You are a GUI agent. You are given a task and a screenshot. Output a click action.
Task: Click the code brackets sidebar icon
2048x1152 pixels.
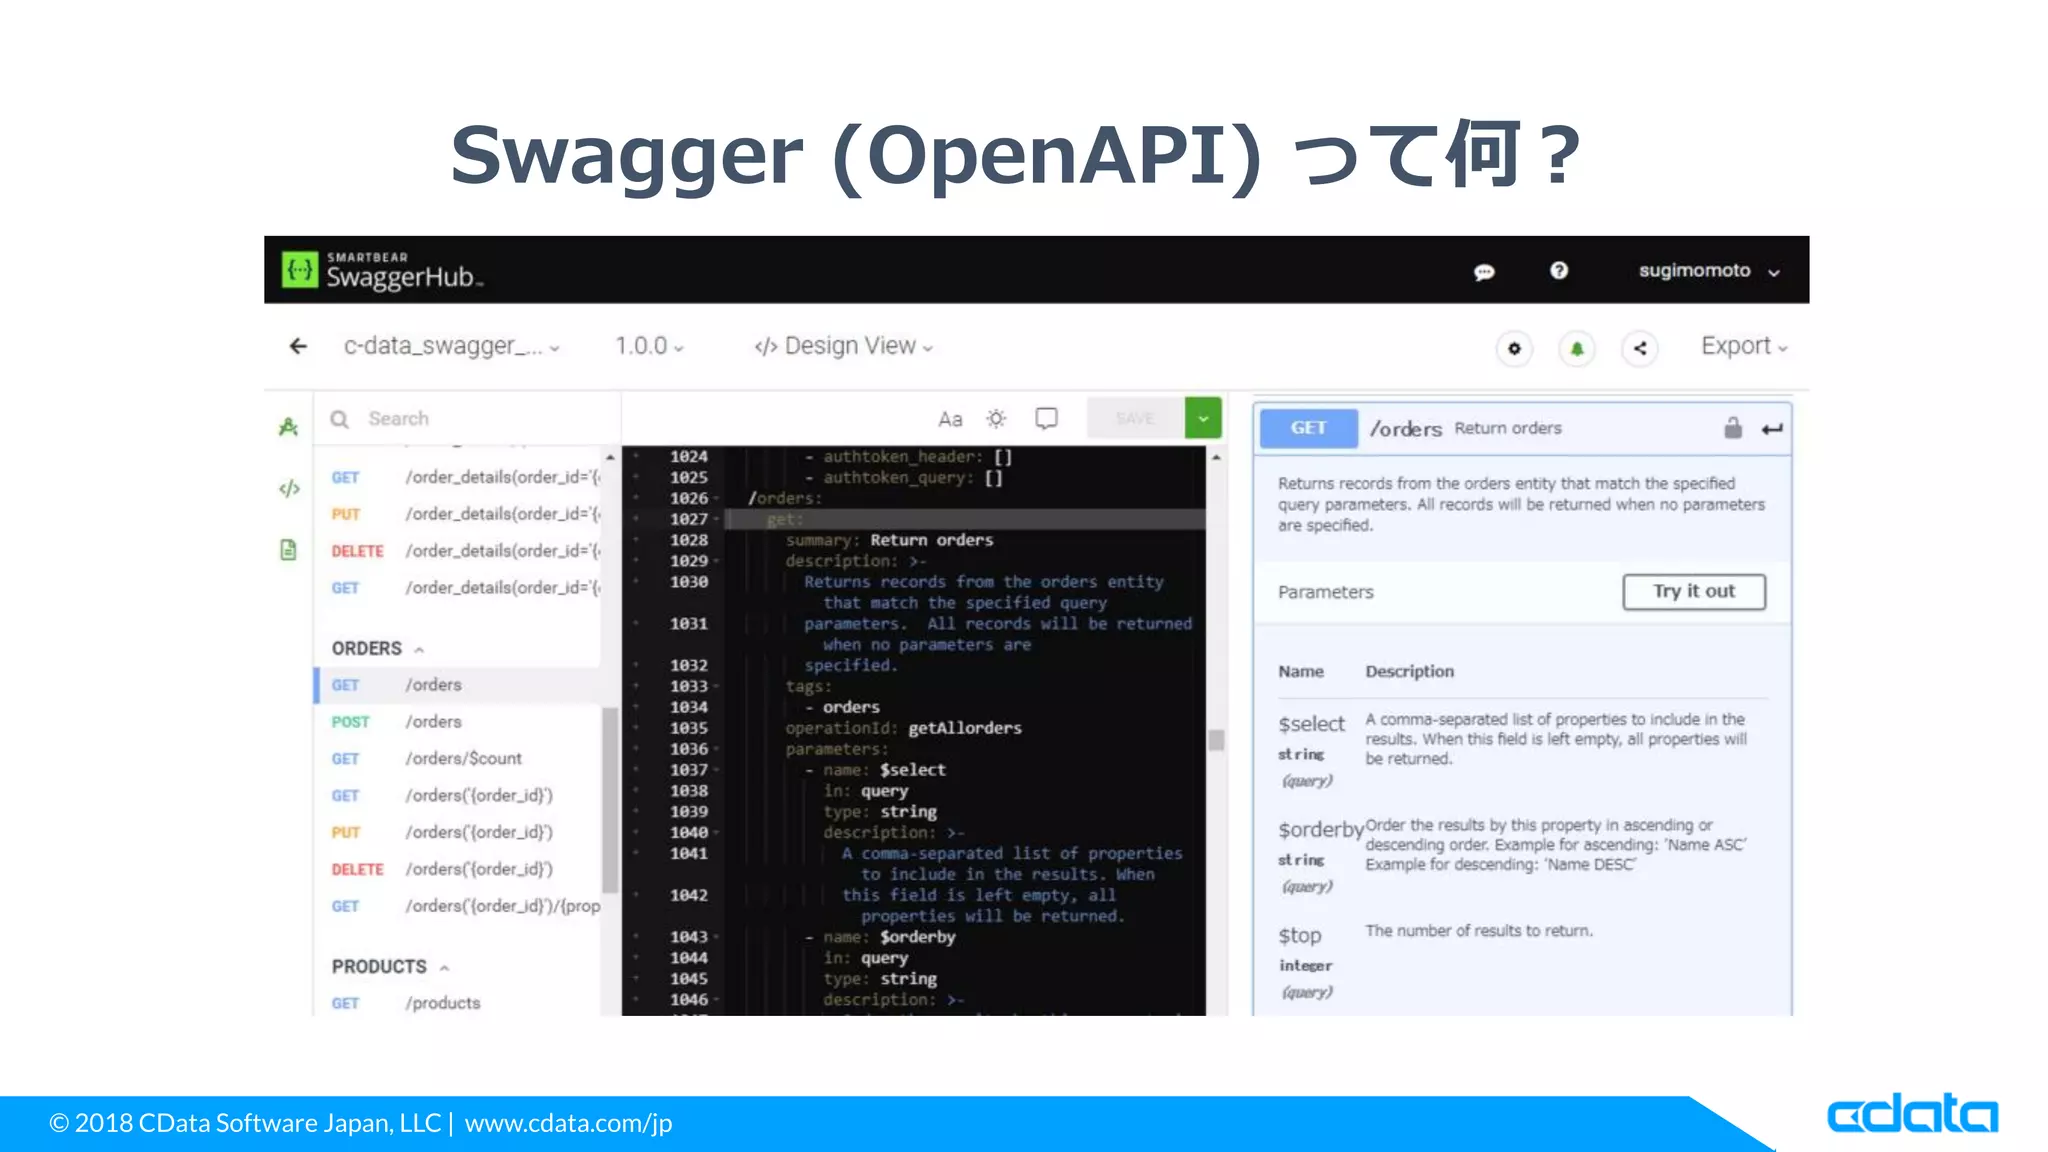[x=289, y=488]
